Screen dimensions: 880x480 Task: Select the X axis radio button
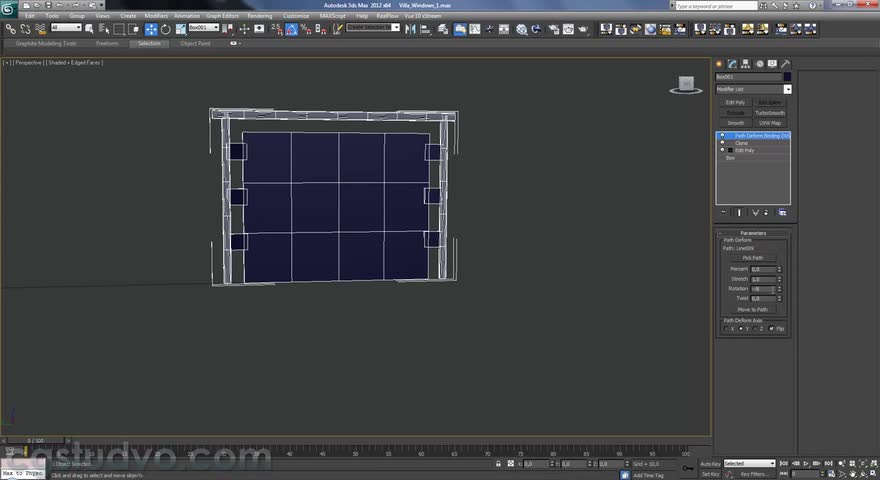[x=727, y=329]
